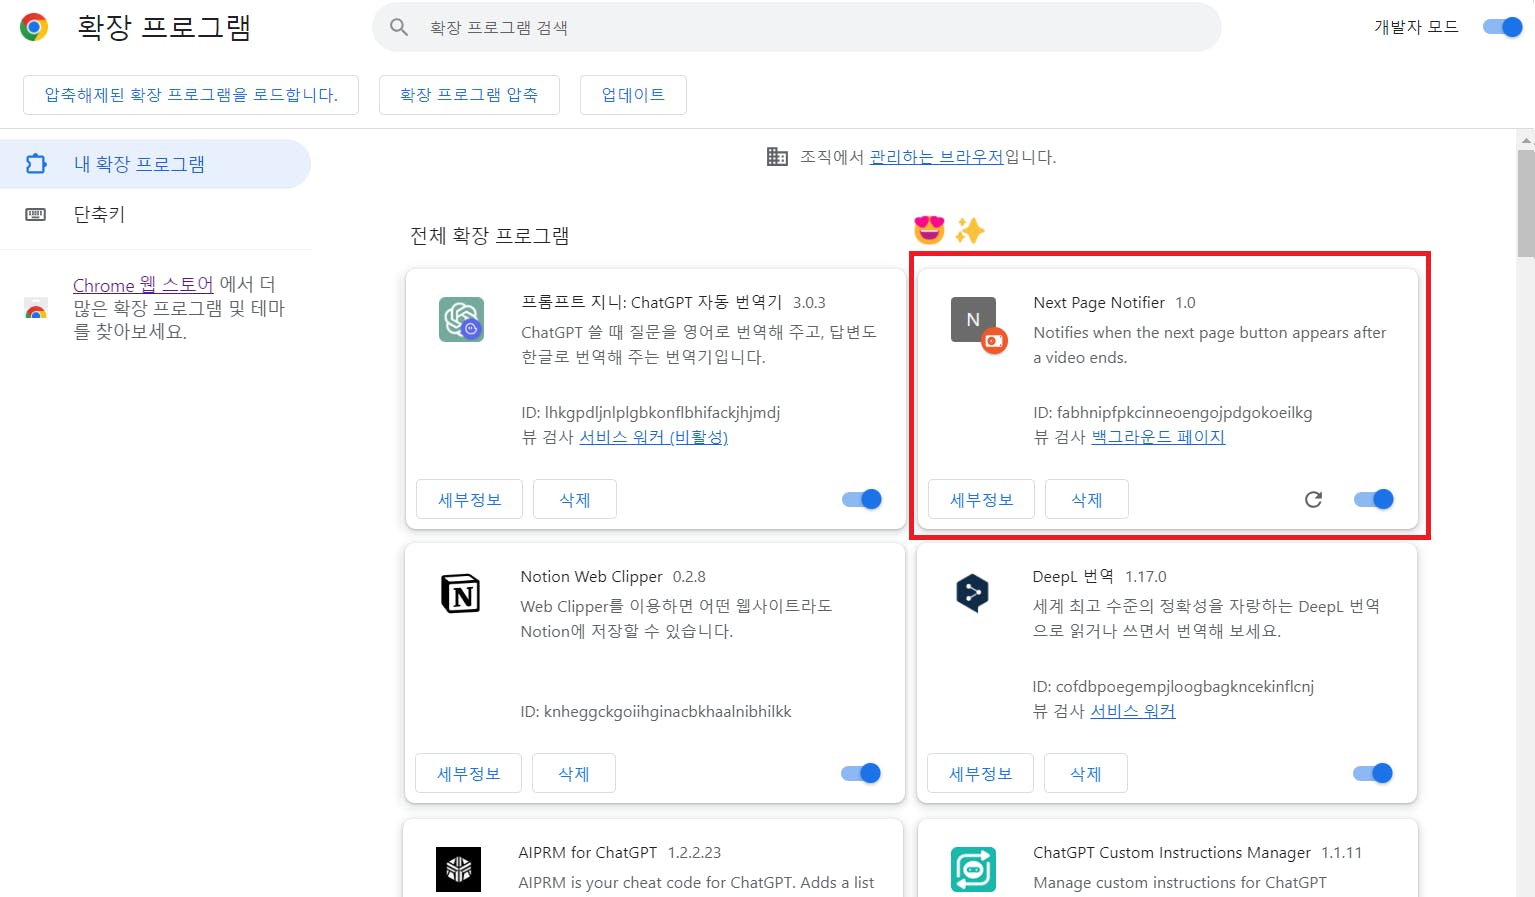Open 세부정보 for DeepL 번역
This screenshot has width=1535, height=897.
(981, 773)
